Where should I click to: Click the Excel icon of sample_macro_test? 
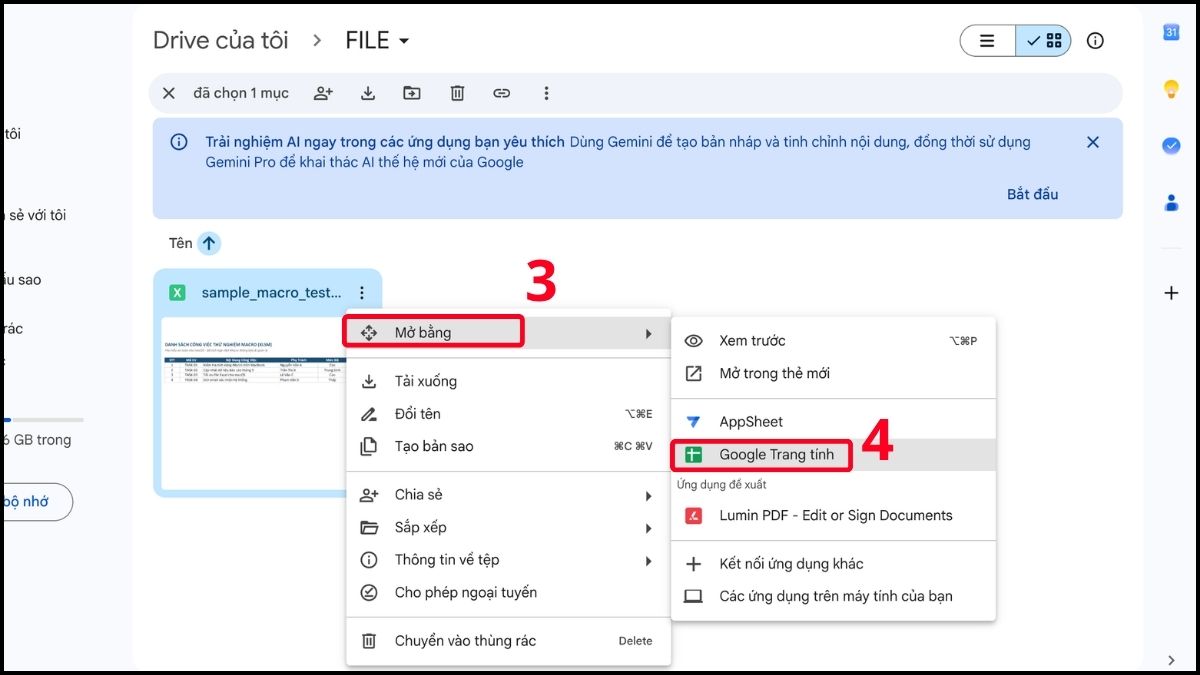pos(177,293)
